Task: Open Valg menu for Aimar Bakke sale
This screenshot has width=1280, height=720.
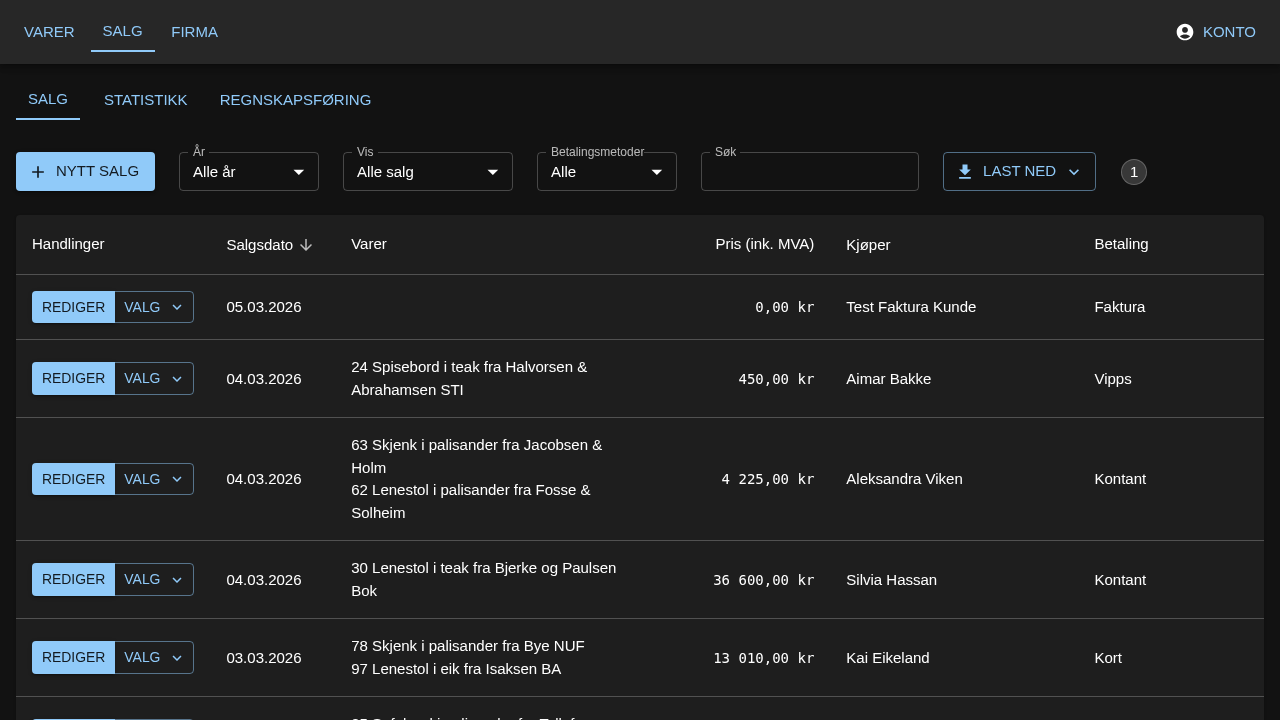Action: [154, 379]
